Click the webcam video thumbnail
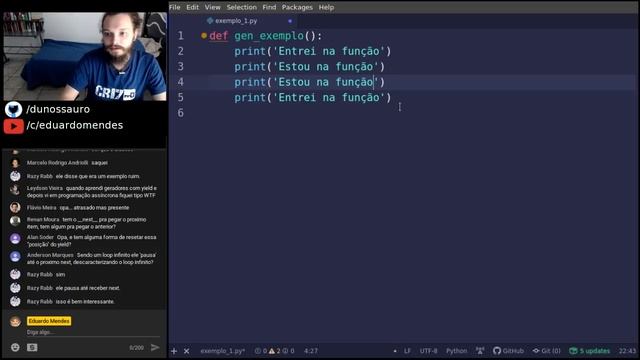The width and height of the screenshot is (640, 360). [x=85, y=56]
